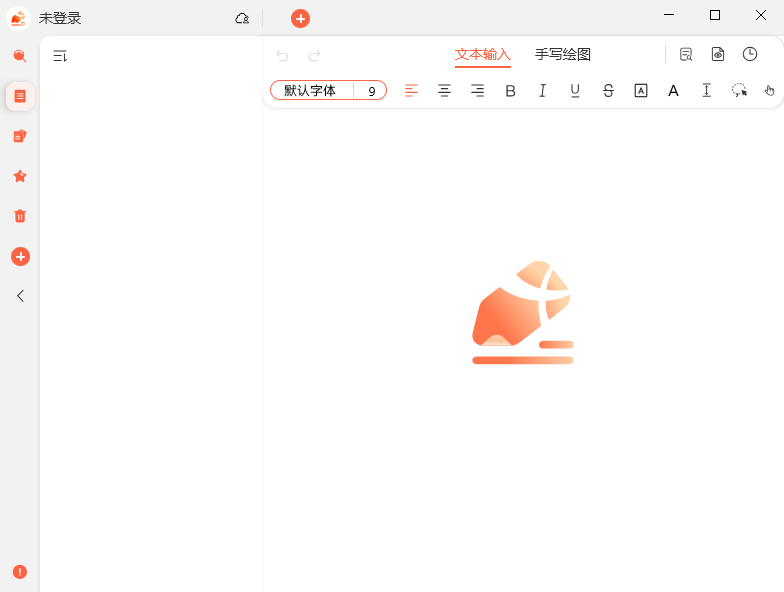The image size is (784, 592).
Task: Click the cloud sync account icon
Action: click(242, 18)
